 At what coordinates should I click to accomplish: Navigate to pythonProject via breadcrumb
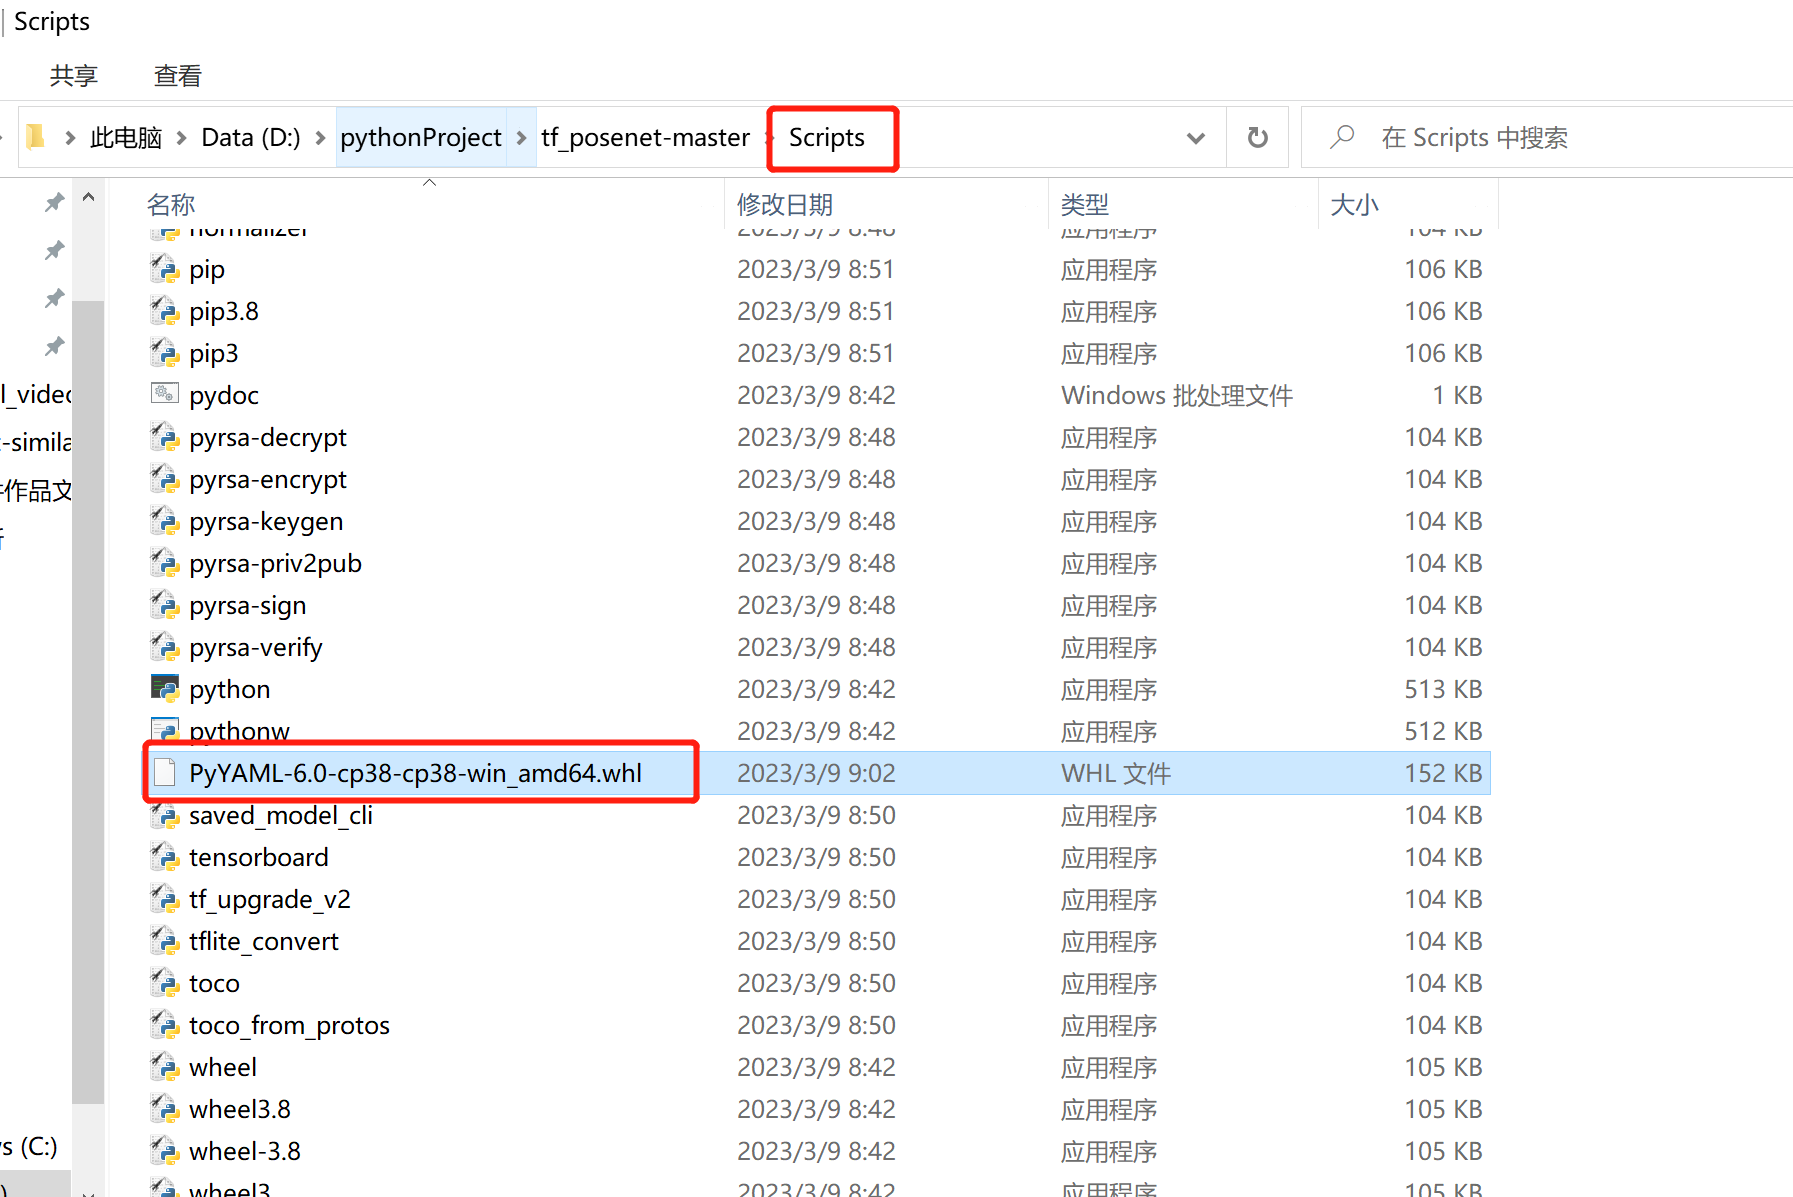point(420,137)
